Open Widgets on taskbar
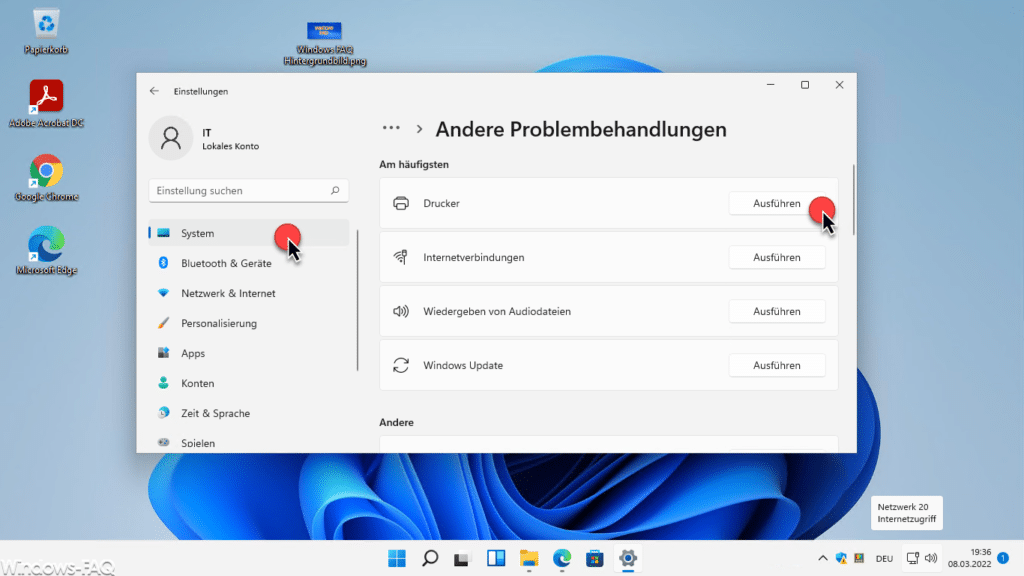Image resolution: width=1024 pixels, height=576 pixels. point(496,558)
